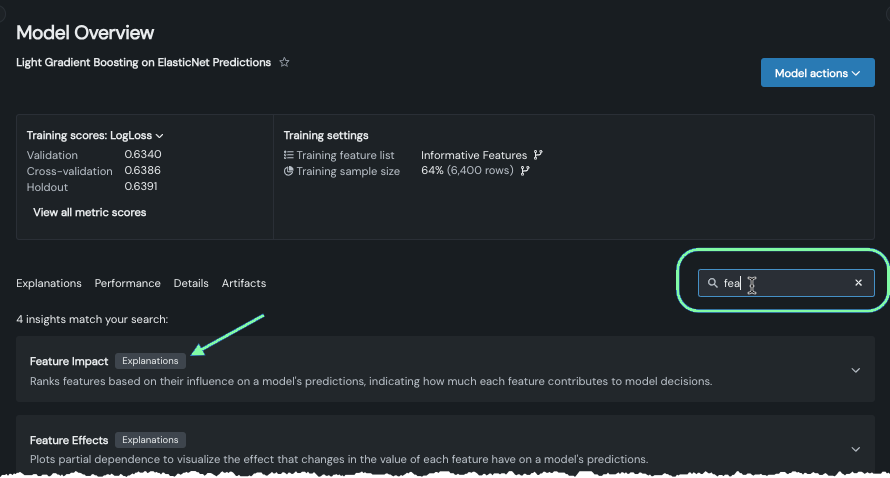Open the Model actions dropdown
Image resolution: width=890 pixels, height=478 pixels.
pyautogui.click(x=817, y=73)
